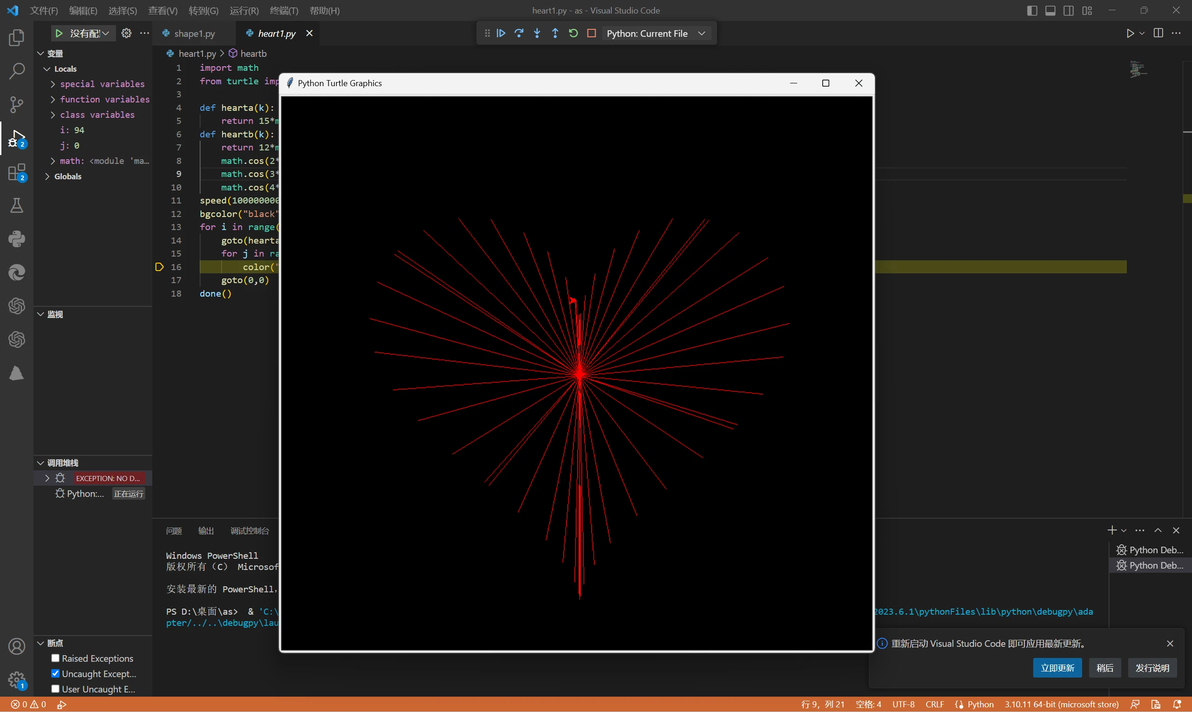Open the Search view icon
Image resolution: width=1192 pixels, height=712 pixels.
coord(17,71)
